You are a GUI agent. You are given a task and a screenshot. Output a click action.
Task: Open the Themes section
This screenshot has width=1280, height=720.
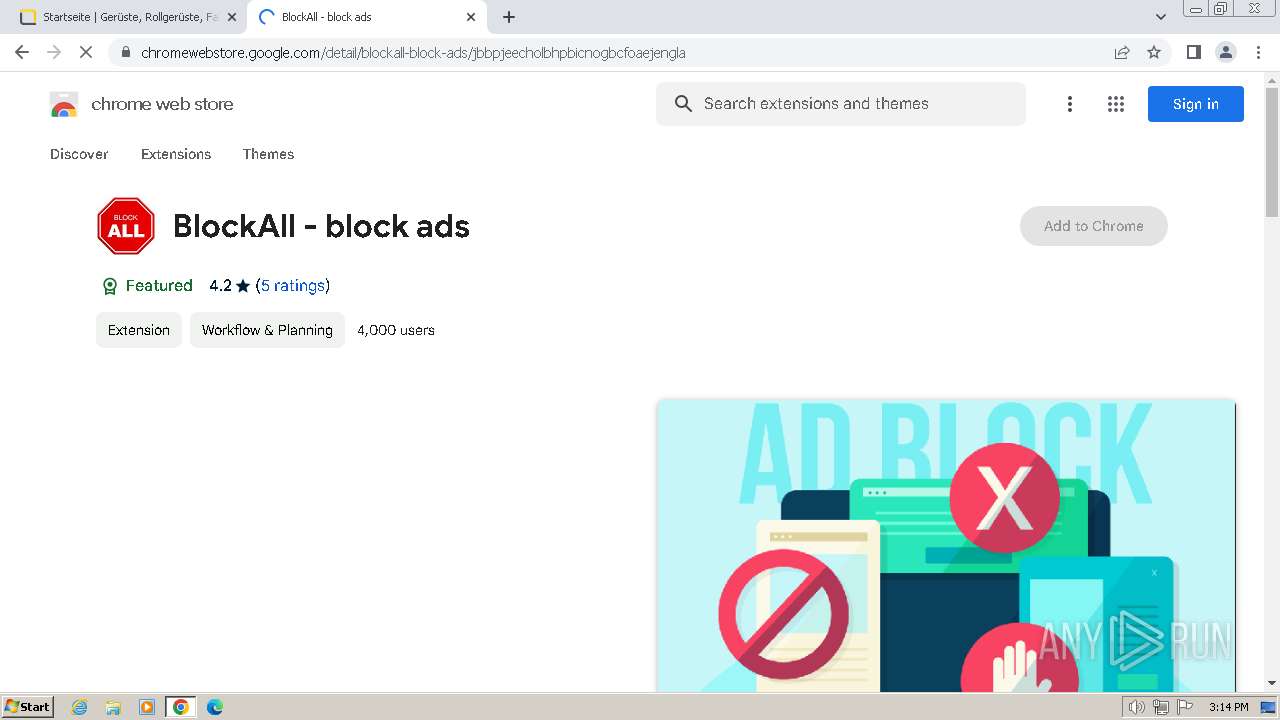pos(268,154)
